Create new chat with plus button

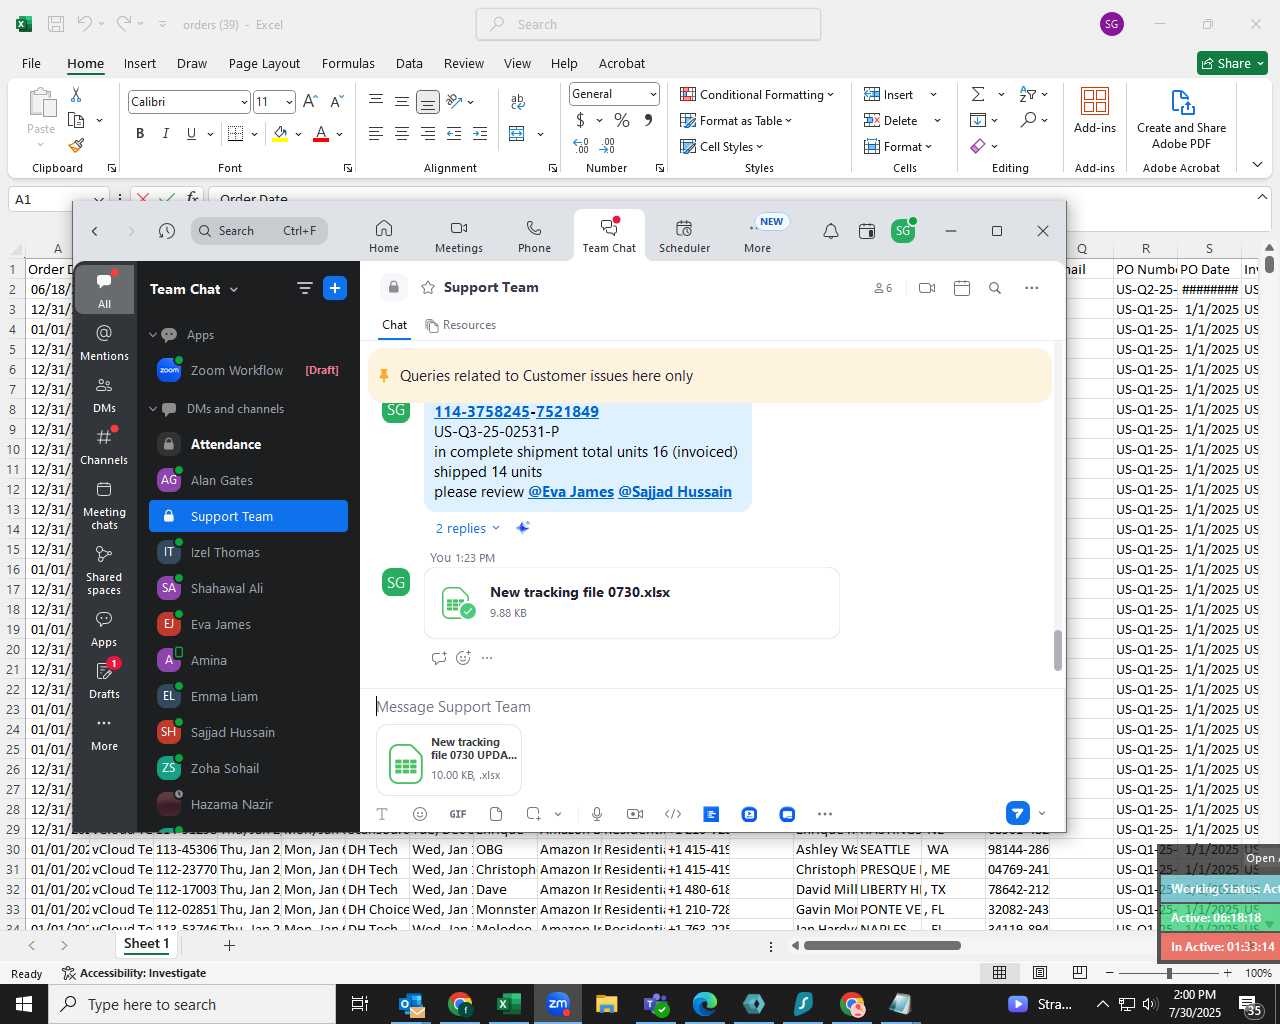pos(335,289)
